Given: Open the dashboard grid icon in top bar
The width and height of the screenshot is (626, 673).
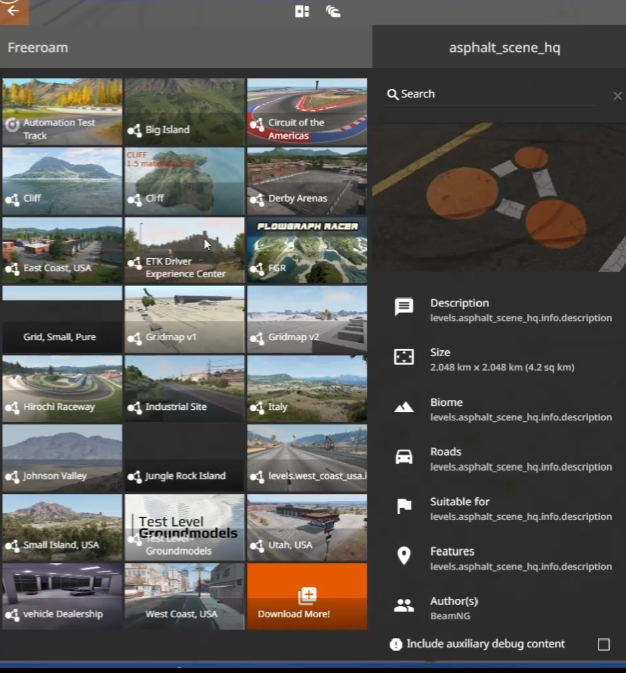Looking at the screenshot, I should pyautogui.click(x=302, y=11).
